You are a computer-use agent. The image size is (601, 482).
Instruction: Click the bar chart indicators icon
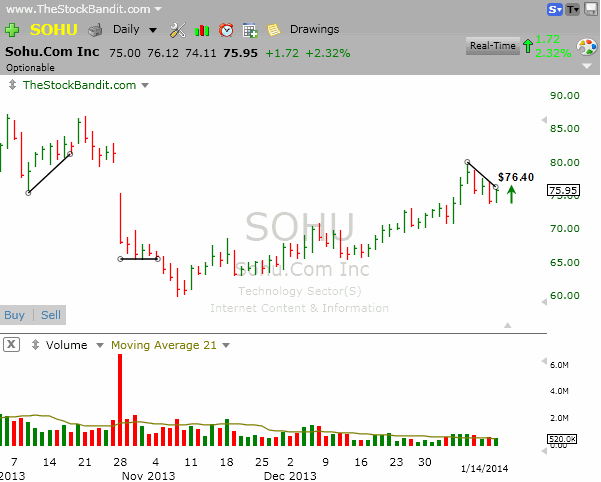202,30
